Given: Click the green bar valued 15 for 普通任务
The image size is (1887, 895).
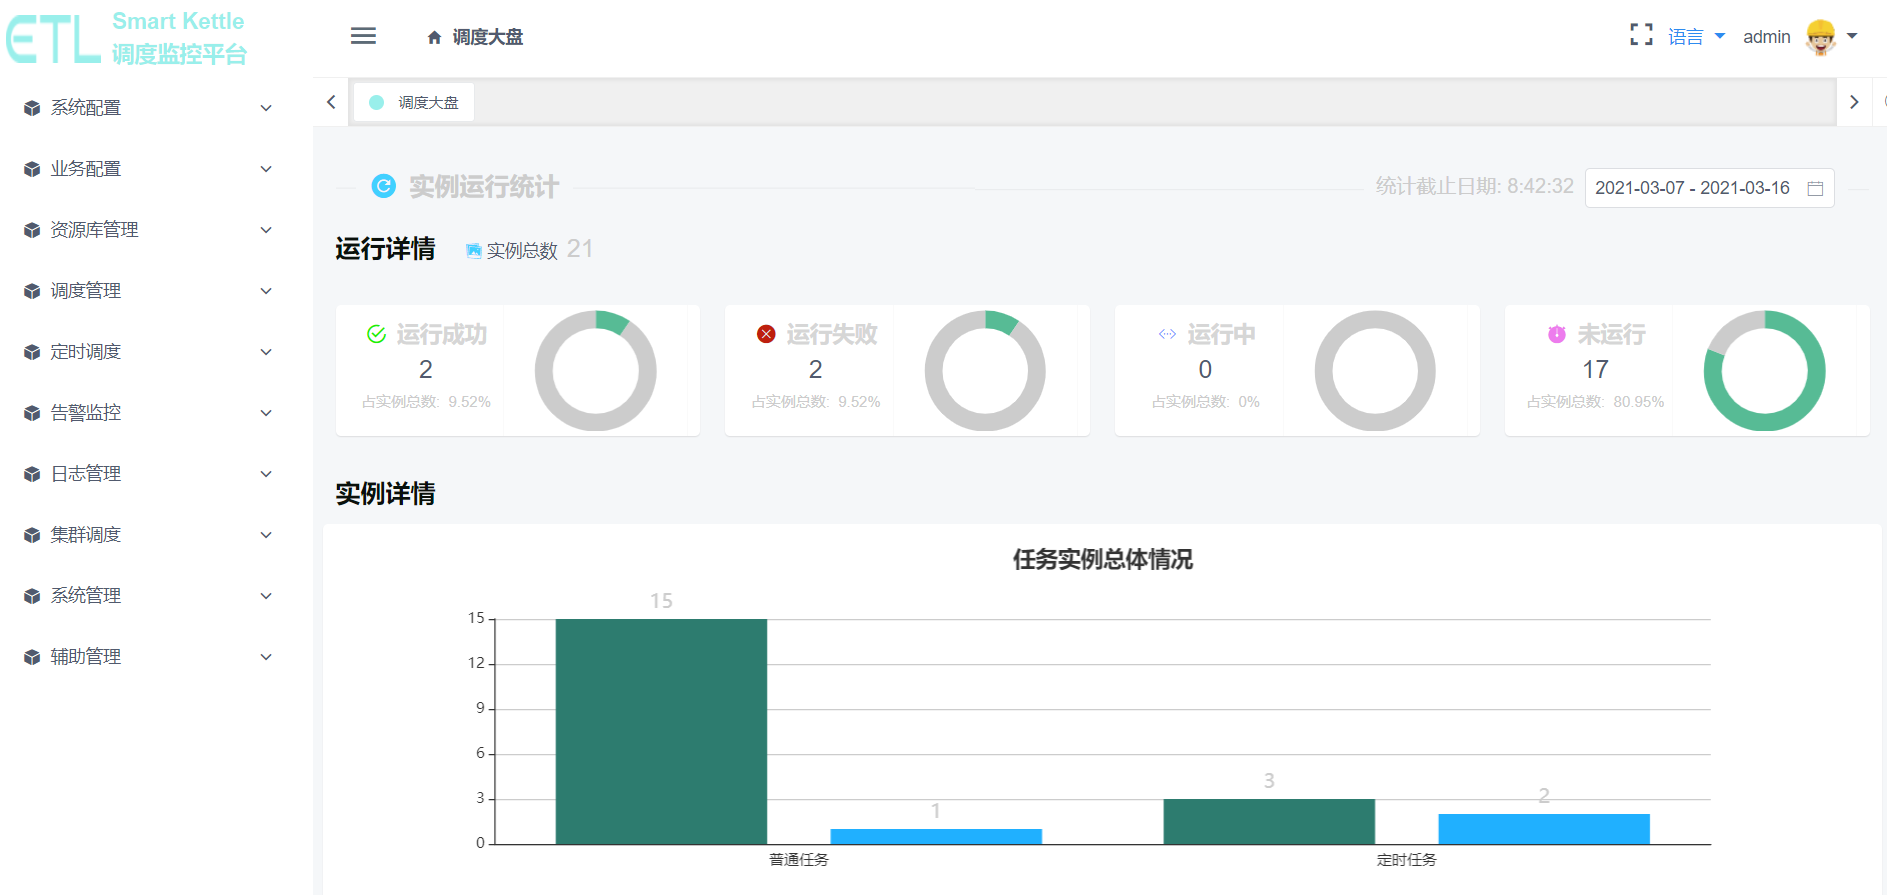Looking at the screenshot, I should (x=661, y=732).
